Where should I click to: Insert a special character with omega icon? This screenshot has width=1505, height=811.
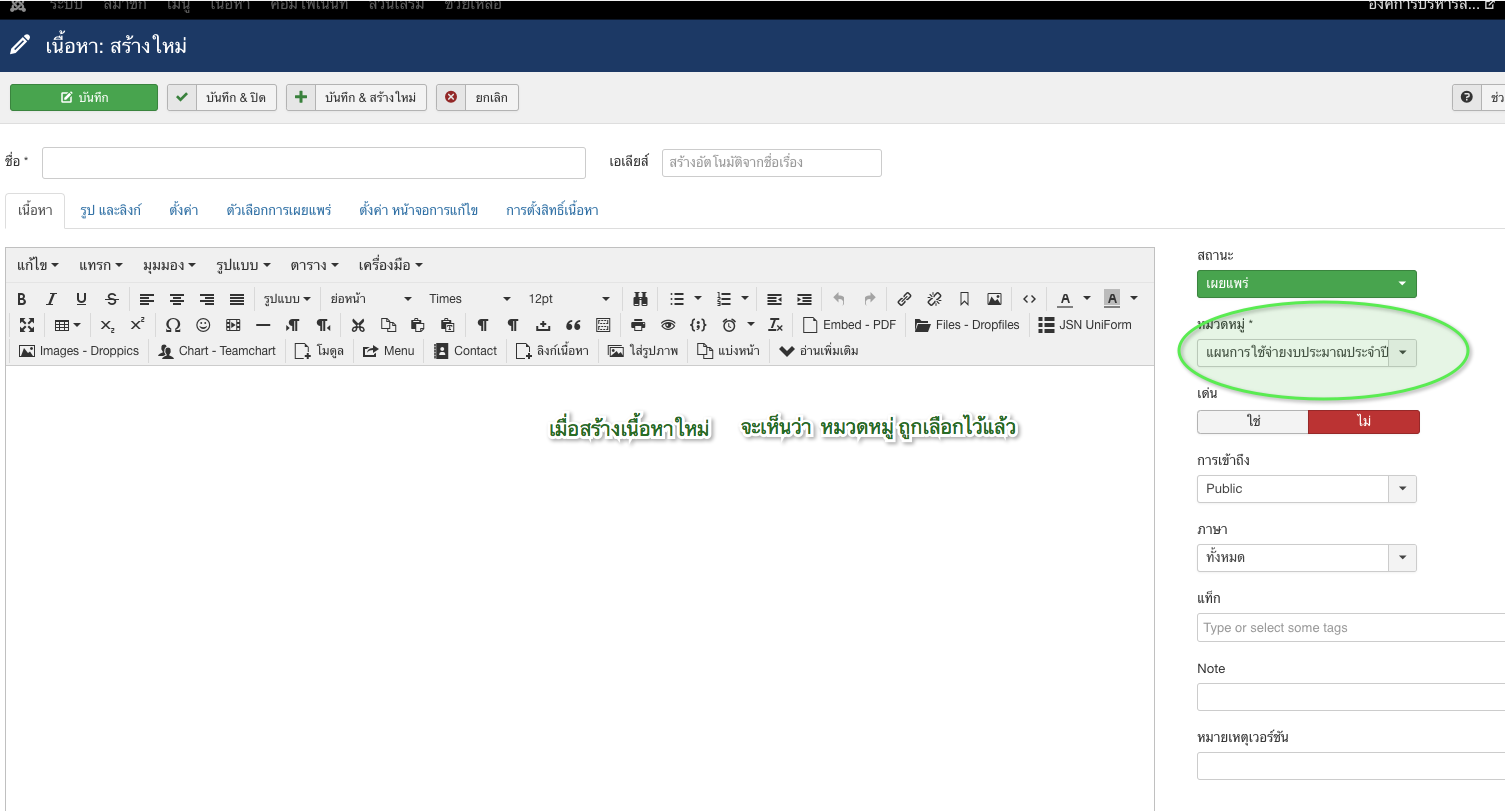click(173, 325)
